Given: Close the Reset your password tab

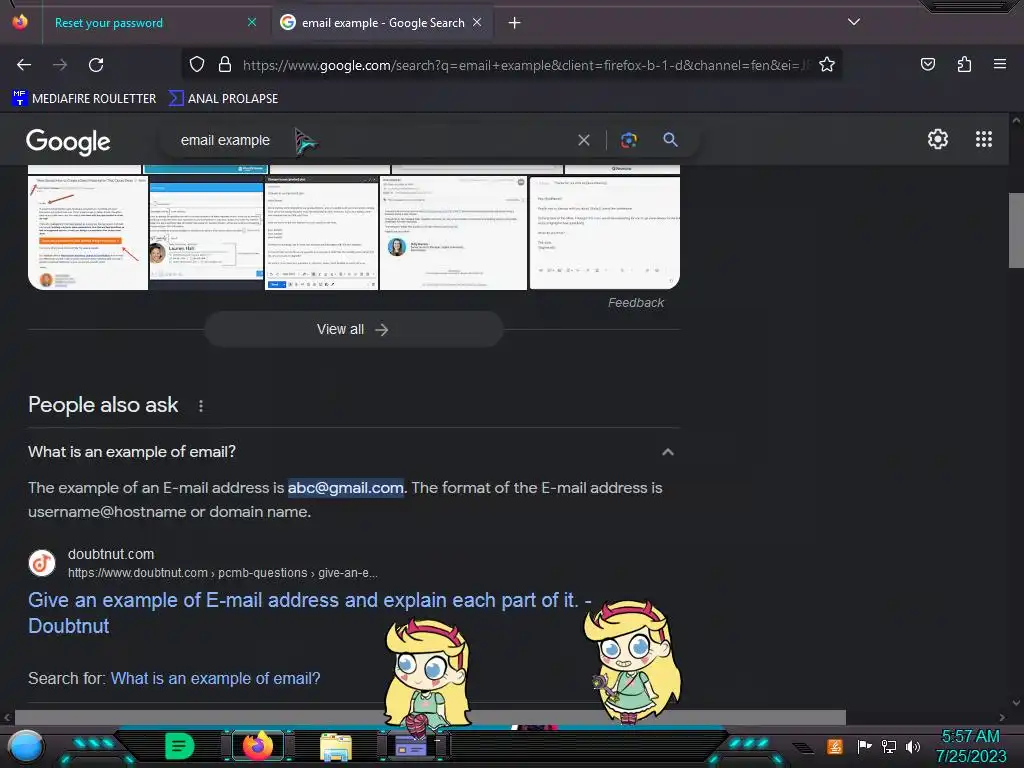Looking at the screenshot, I should [252, 22].
